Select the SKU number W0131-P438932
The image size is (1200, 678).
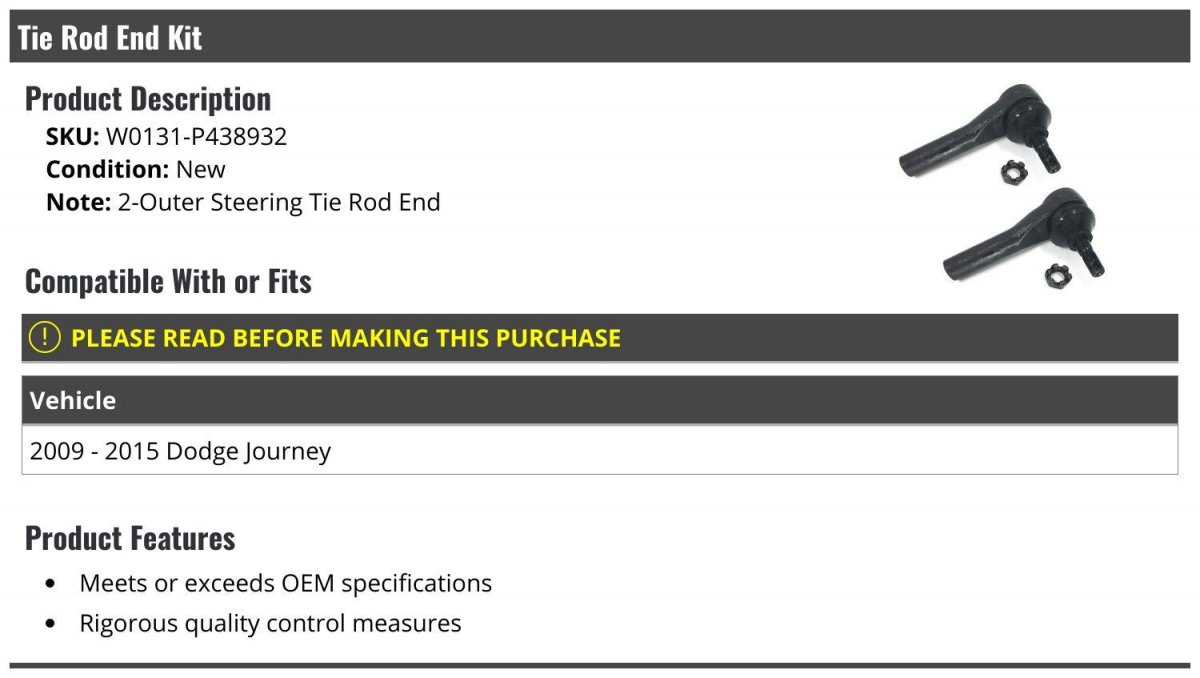coord(196,136)
